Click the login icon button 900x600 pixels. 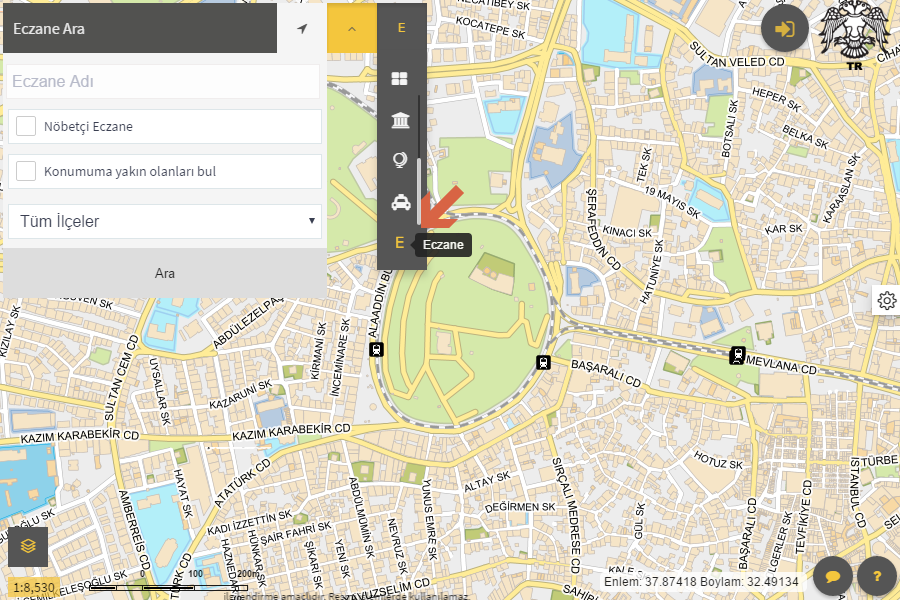785,29
